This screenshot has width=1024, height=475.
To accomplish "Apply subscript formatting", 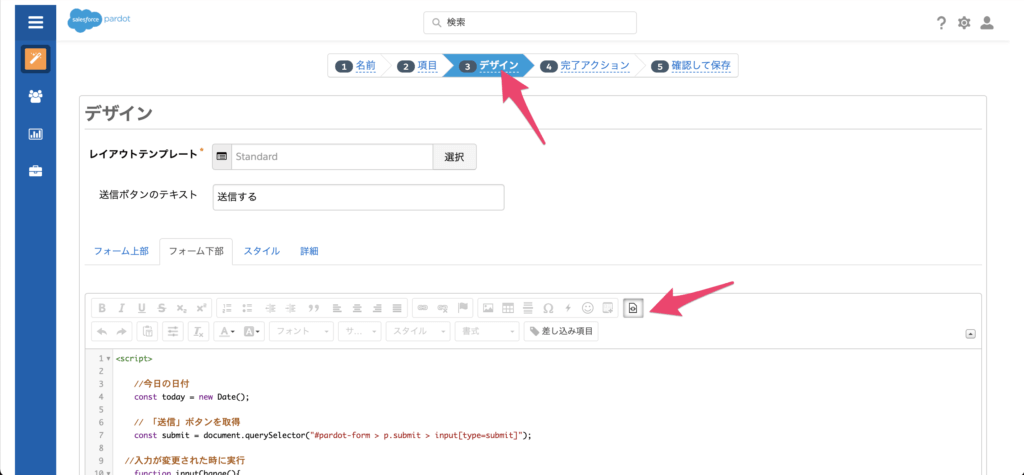I will [x=182, y=308].
